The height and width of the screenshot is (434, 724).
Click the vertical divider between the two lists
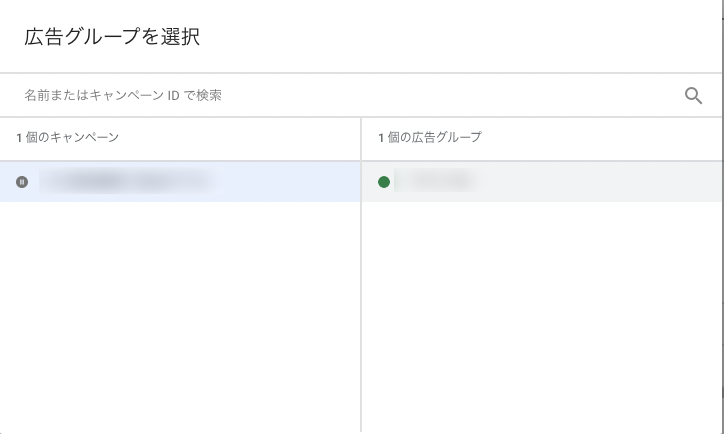(x=361, y=300)
